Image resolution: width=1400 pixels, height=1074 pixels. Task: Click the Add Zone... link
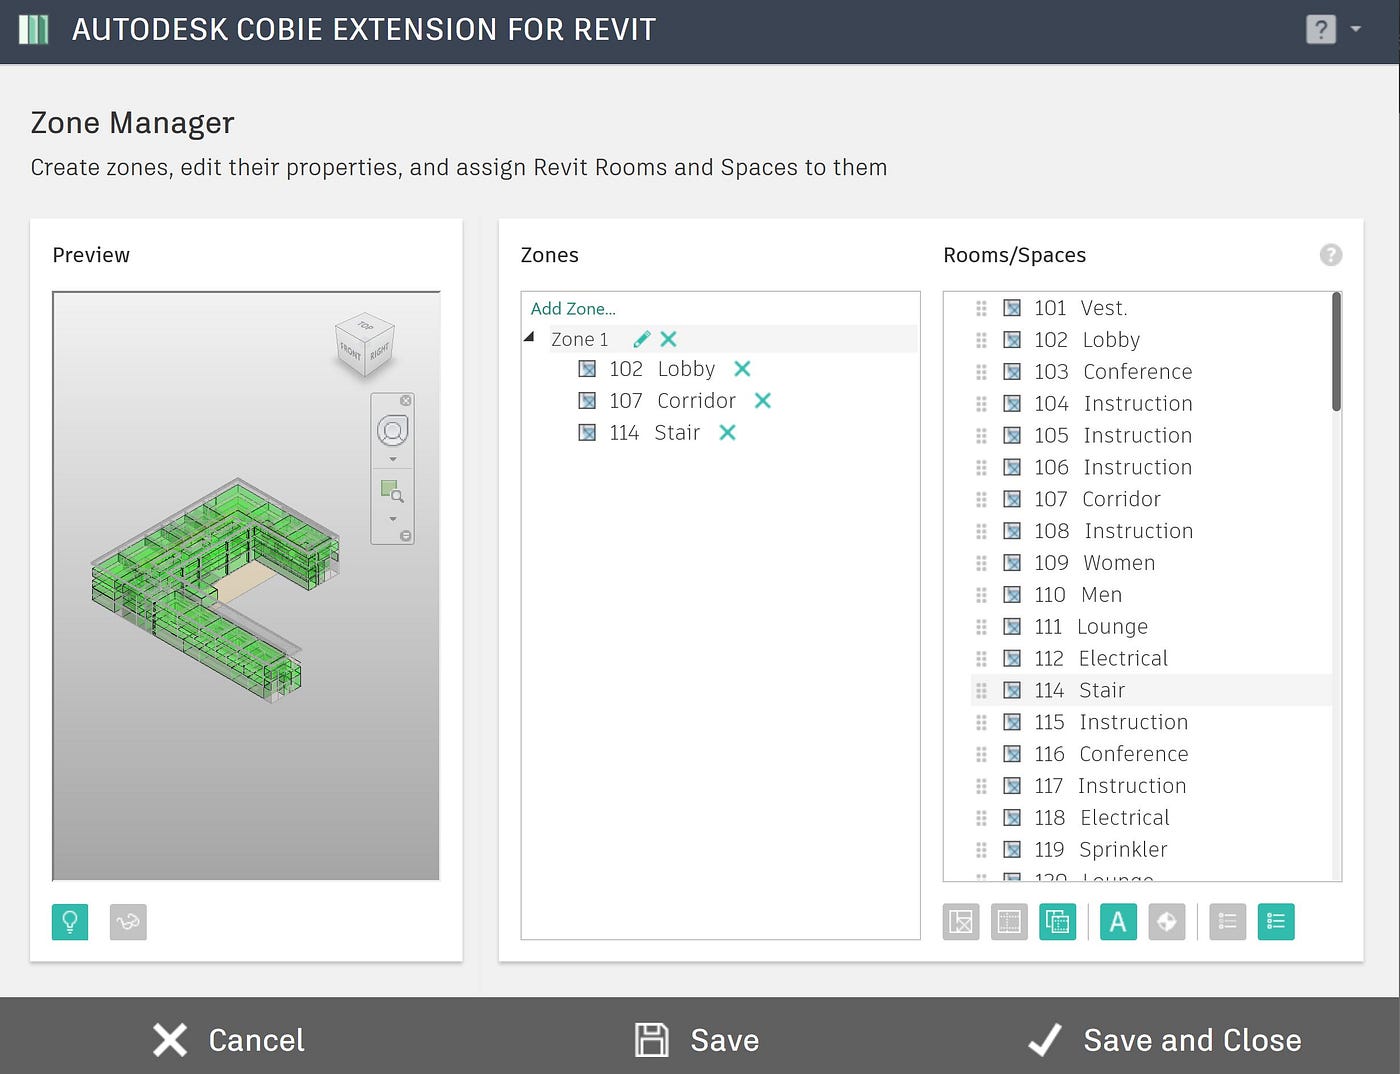coord(573,309)
